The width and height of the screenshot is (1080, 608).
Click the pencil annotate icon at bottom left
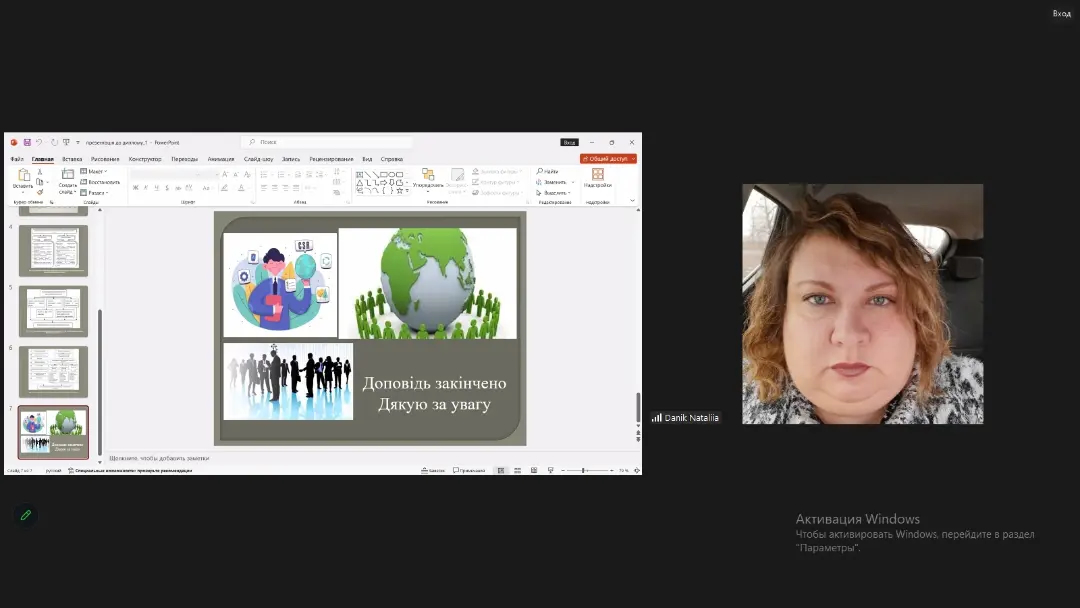(x=26, y=515)
